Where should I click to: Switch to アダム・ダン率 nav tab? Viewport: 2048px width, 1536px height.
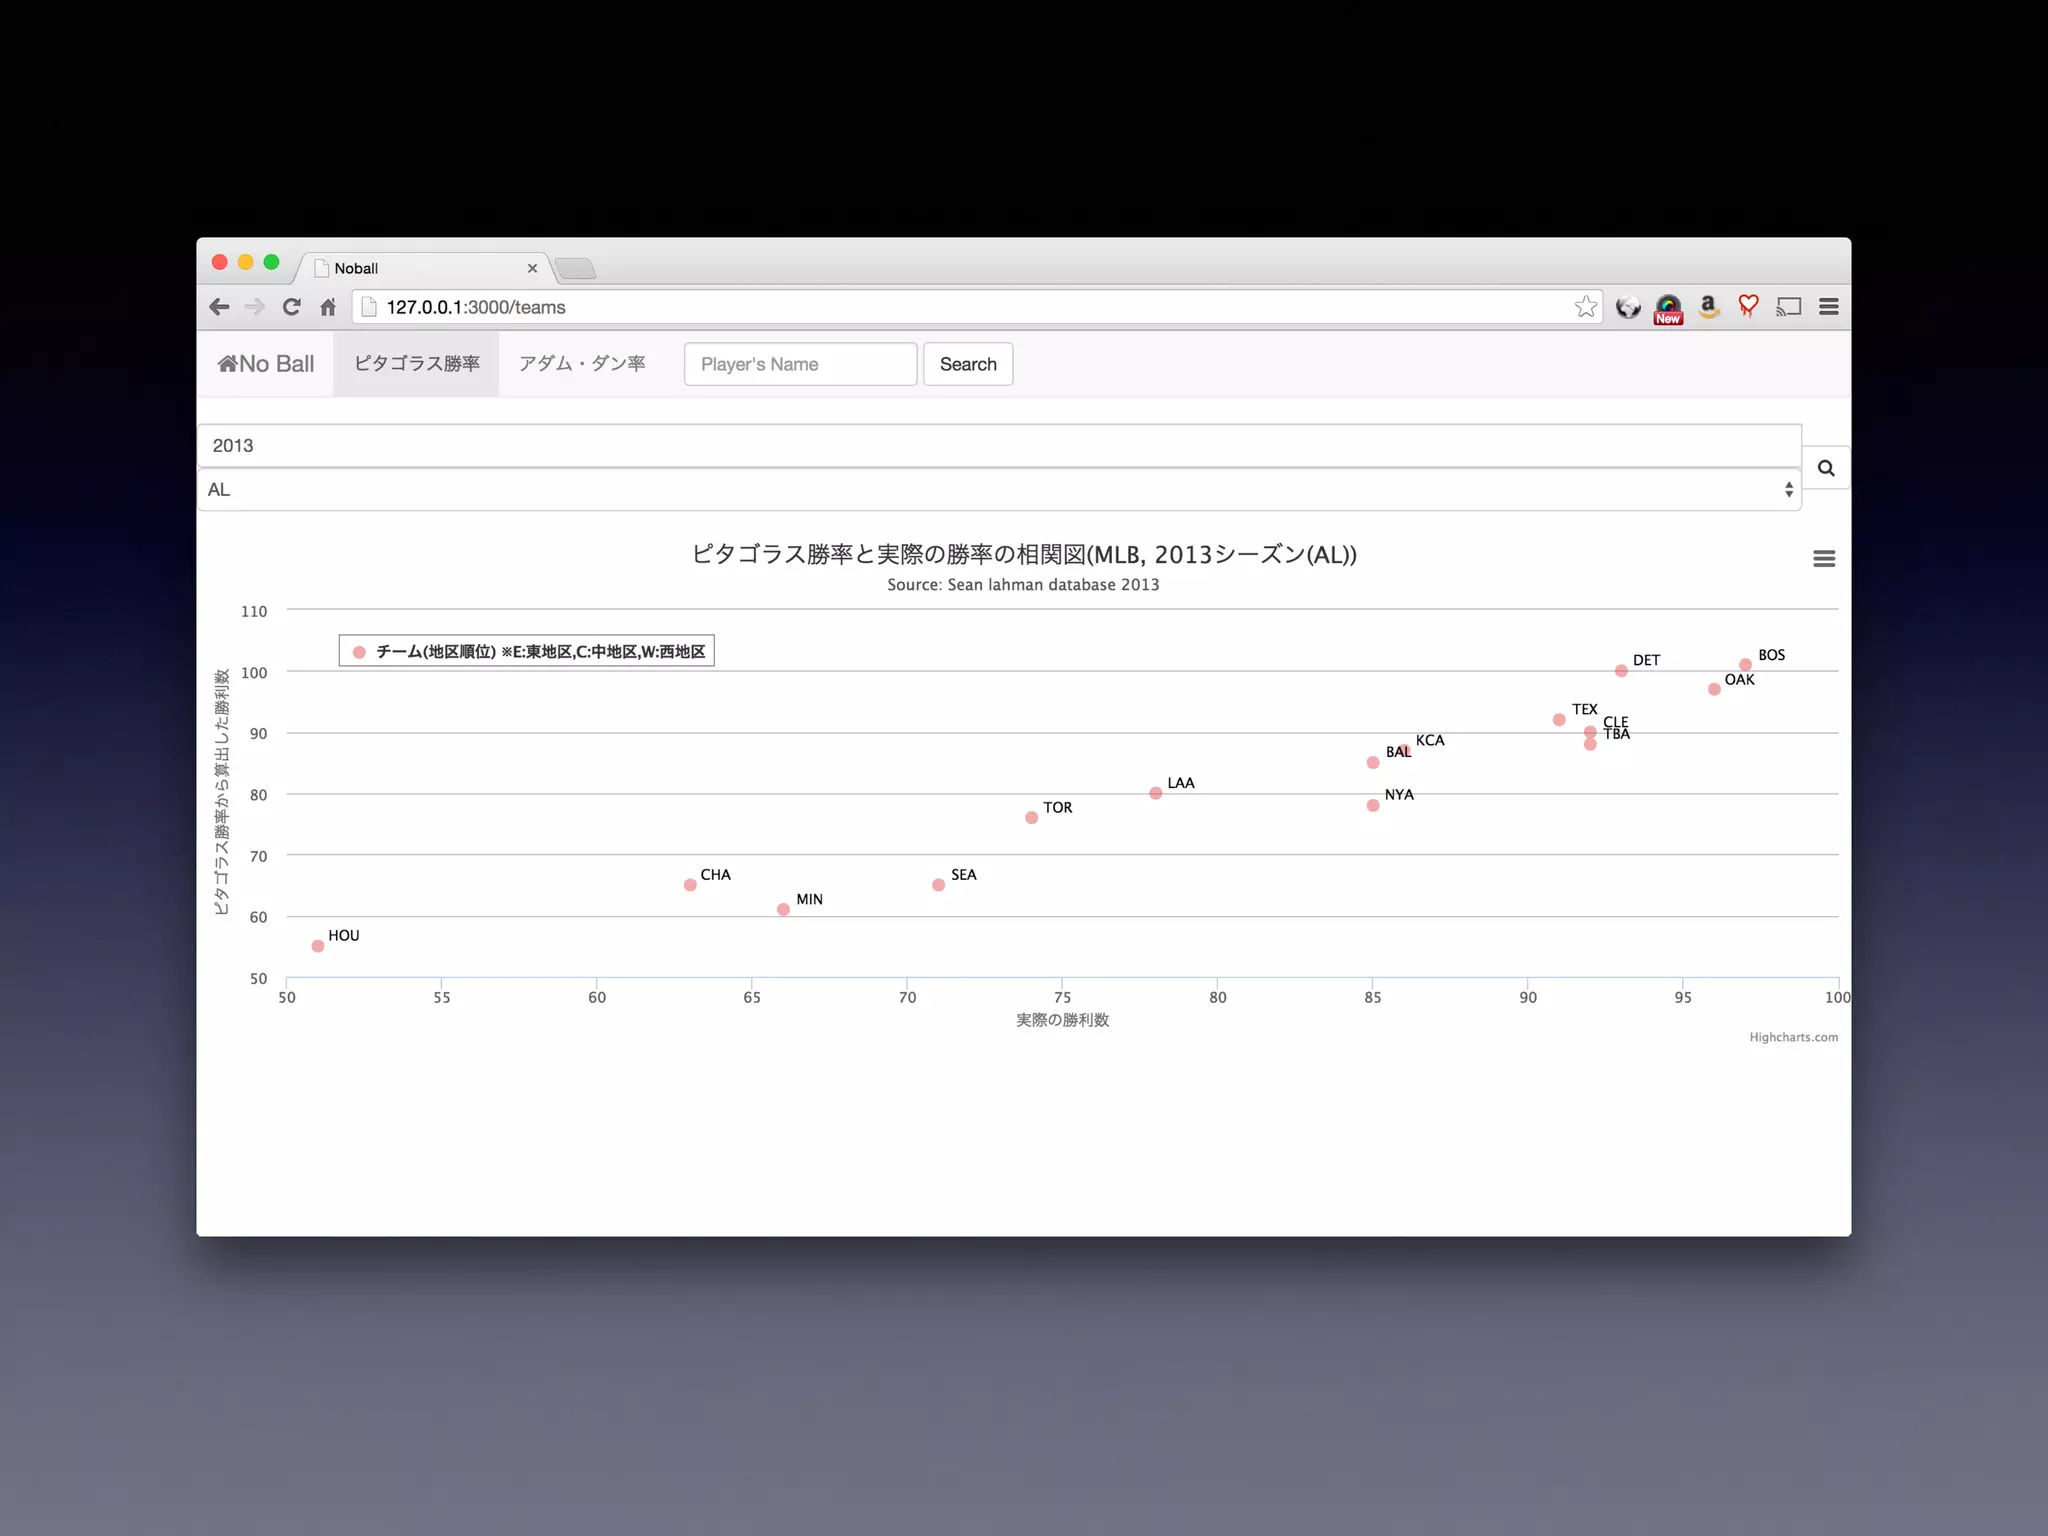coord(582,364)
